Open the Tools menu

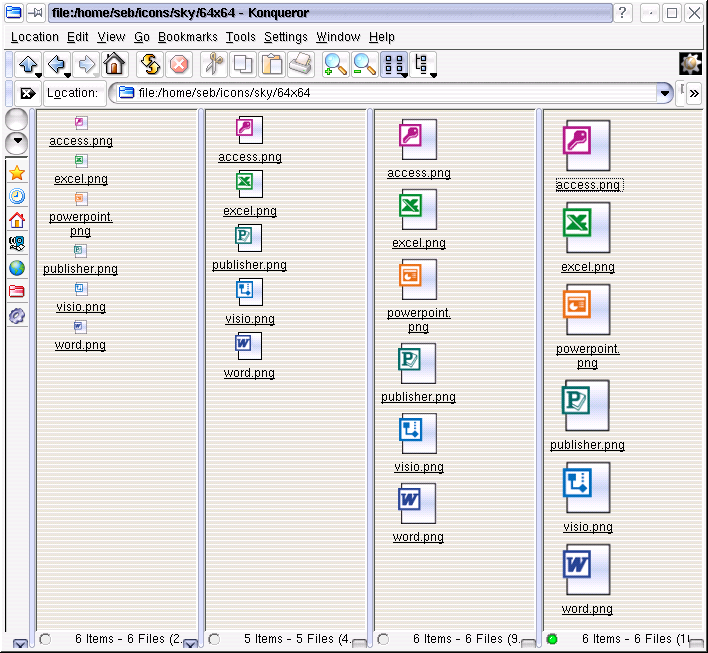coord(241,37)
